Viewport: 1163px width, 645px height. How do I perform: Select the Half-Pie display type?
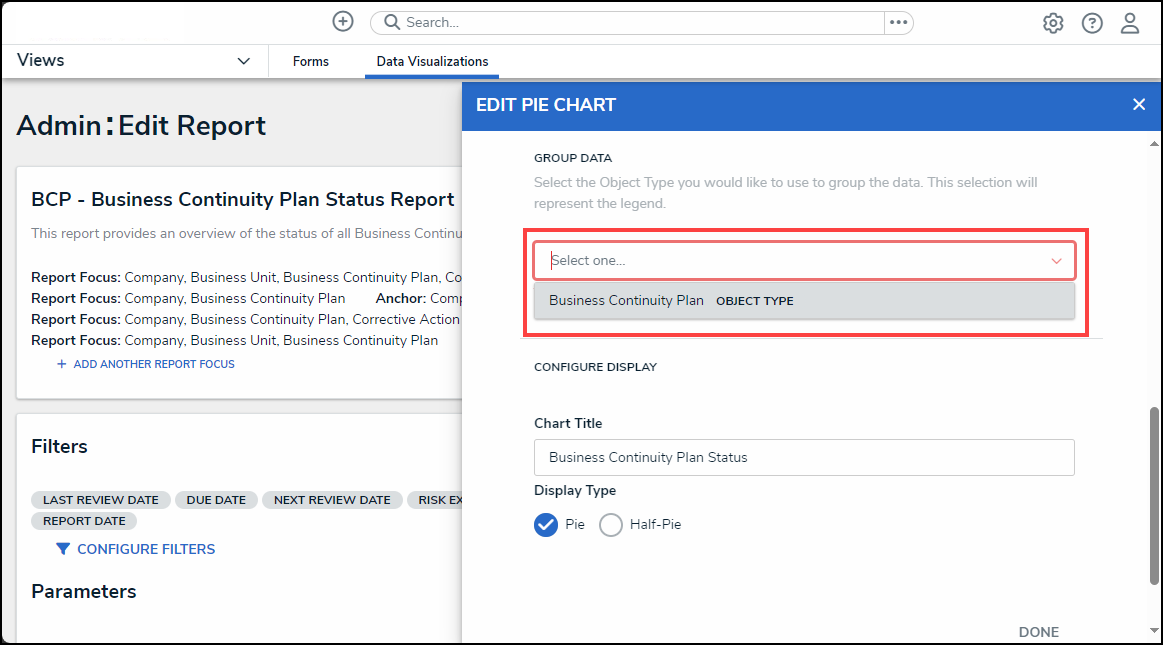pyautogui.click(x=611, y=524)
